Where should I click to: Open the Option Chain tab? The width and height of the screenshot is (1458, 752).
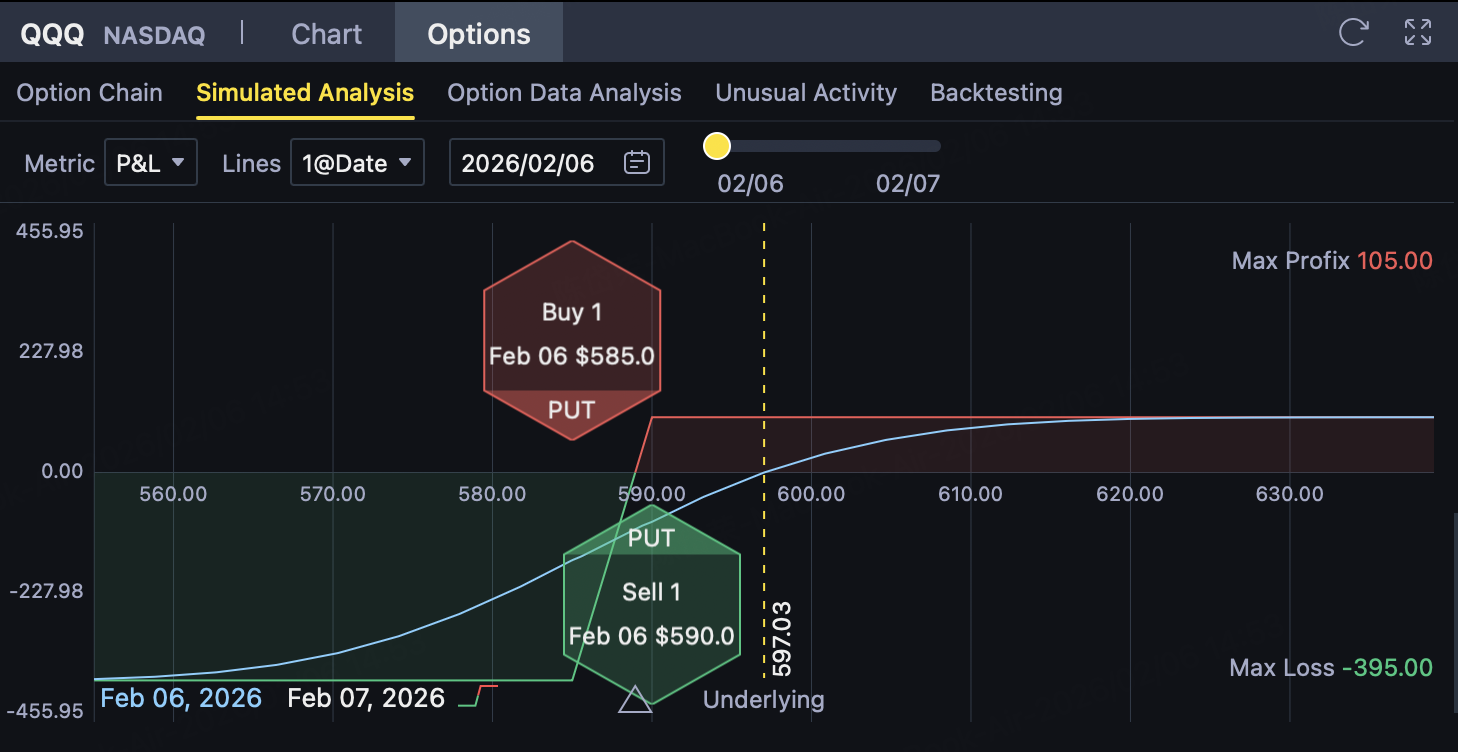[89, 93]
